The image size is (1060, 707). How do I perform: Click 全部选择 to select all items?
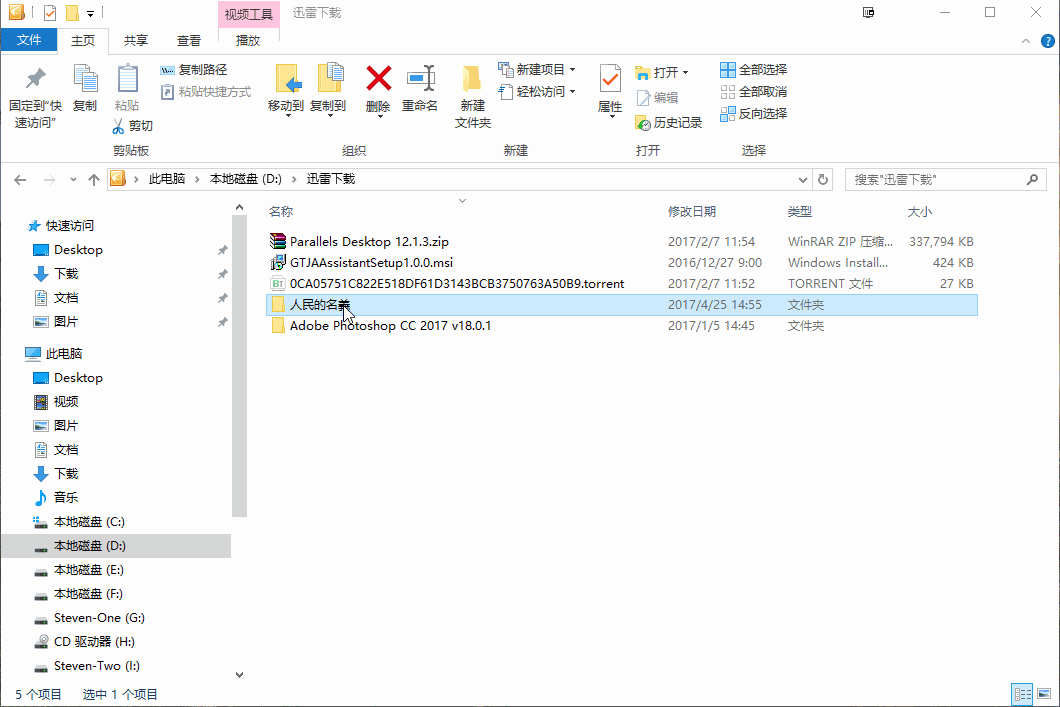click(x=752, y=68)
